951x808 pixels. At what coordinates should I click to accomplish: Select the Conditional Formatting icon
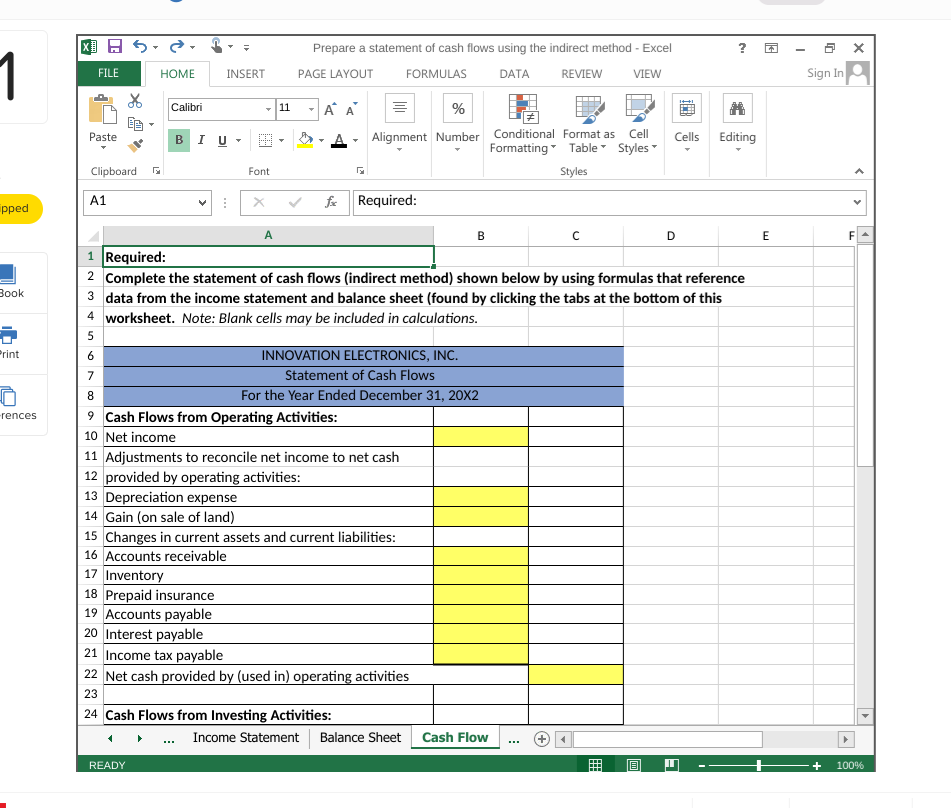point(522,122)
